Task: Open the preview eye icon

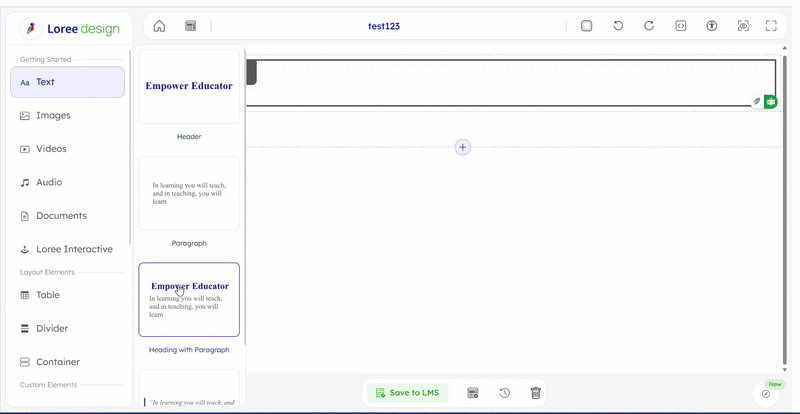Action: (x=743, y=26)
